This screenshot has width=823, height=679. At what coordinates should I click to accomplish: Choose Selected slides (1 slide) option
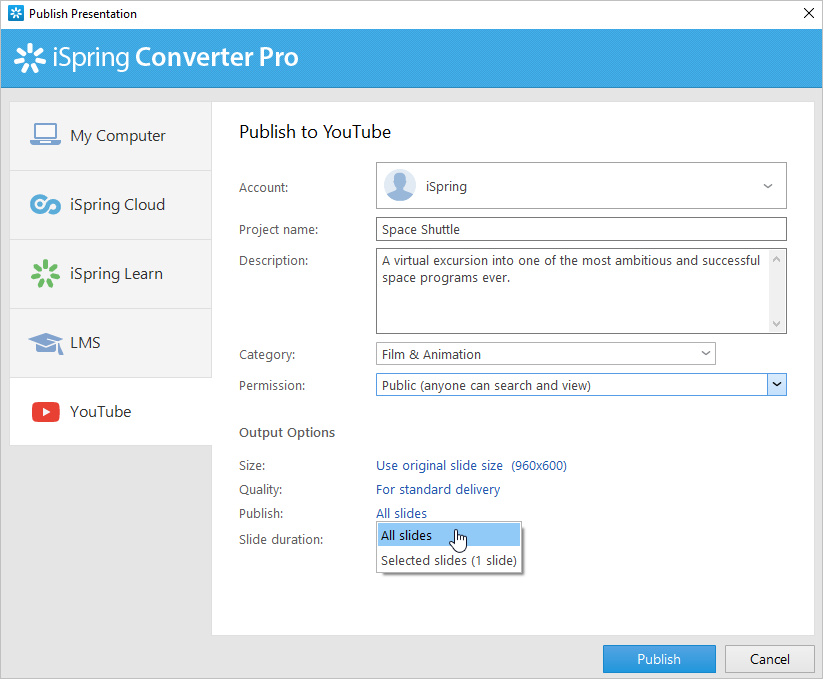[x=449, y=560]
